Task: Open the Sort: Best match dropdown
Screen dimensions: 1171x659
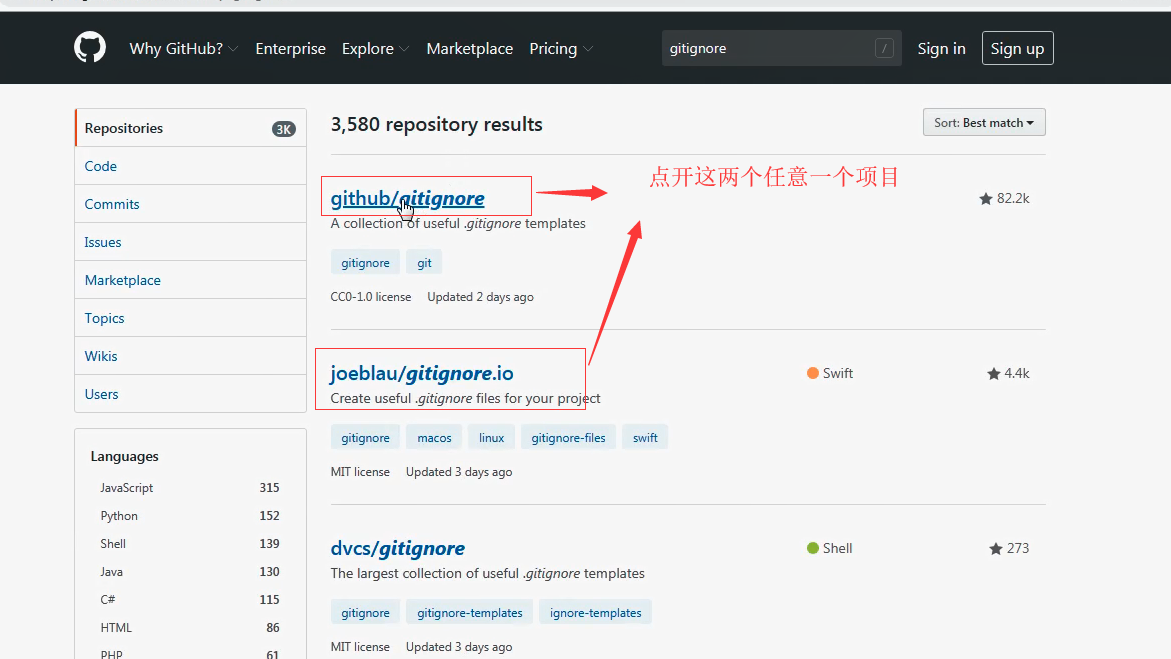Action: [984, 123]
